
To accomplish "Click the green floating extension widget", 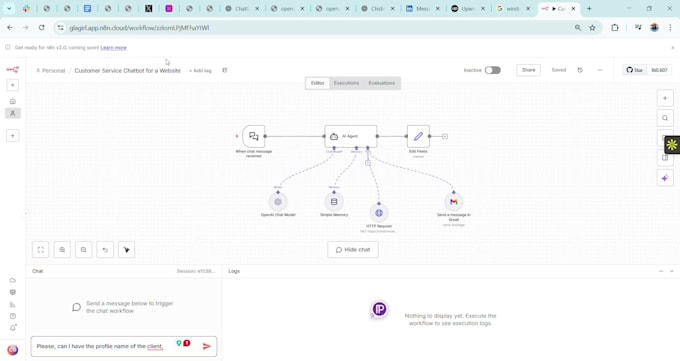I will (x=672, y=145).
